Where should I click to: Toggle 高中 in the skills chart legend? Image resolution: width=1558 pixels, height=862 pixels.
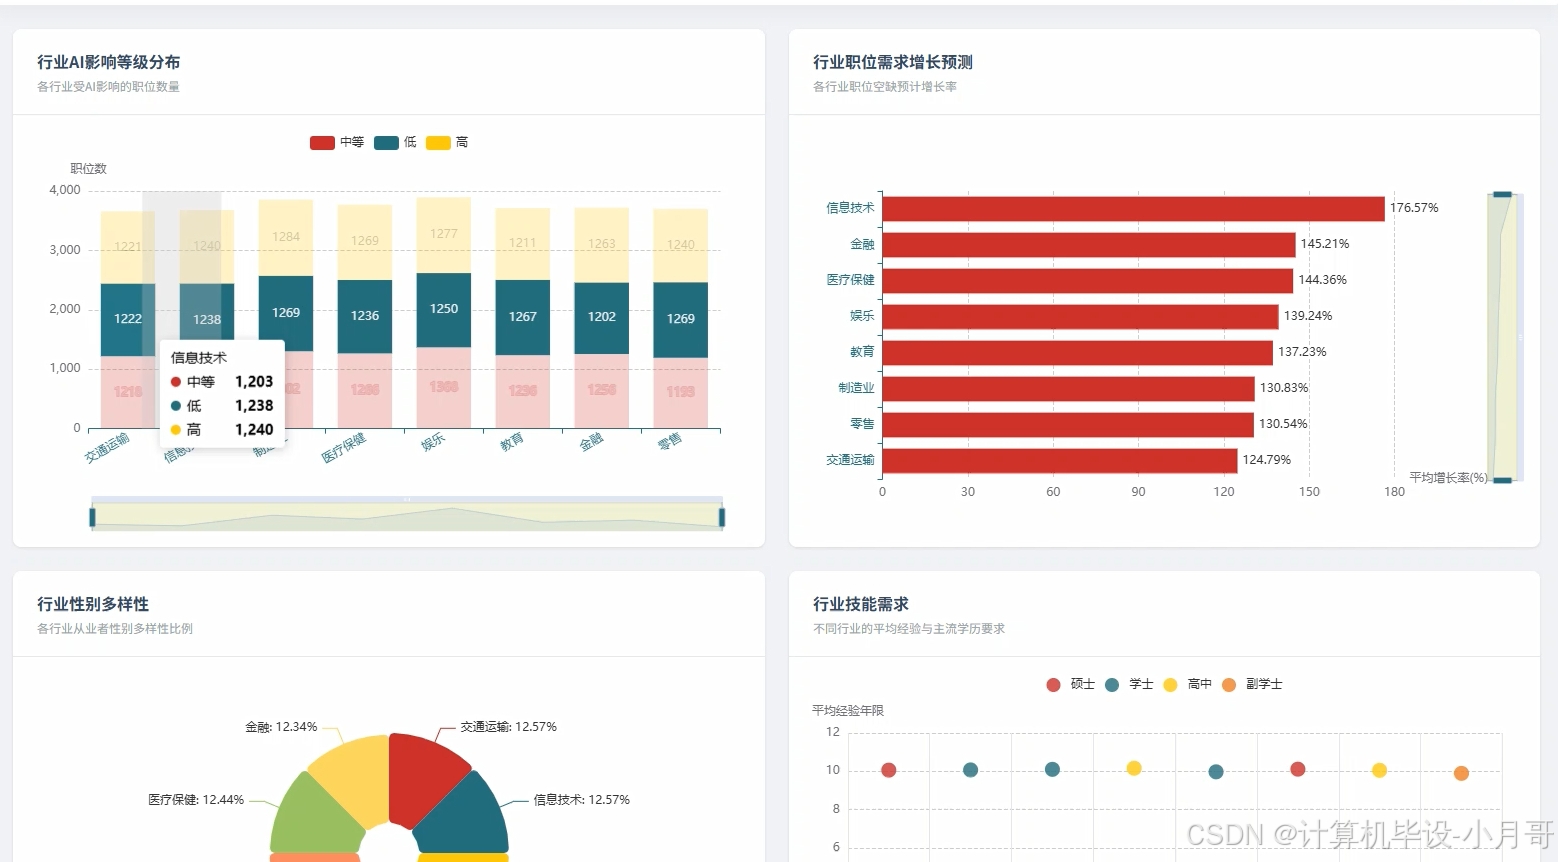(x=1187, y=684)
